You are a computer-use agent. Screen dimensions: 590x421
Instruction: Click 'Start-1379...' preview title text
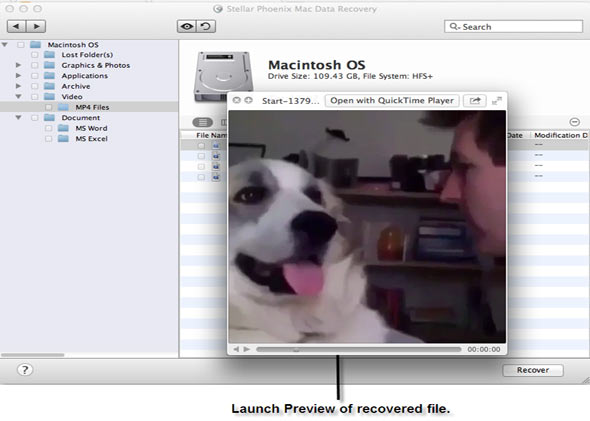pos(290,101)
